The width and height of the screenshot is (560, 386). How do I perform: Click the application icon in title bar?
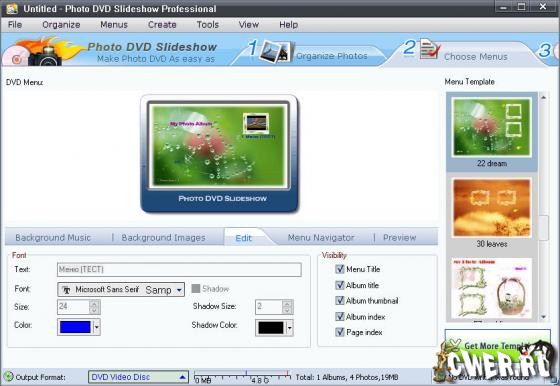[x=12, y=8]
